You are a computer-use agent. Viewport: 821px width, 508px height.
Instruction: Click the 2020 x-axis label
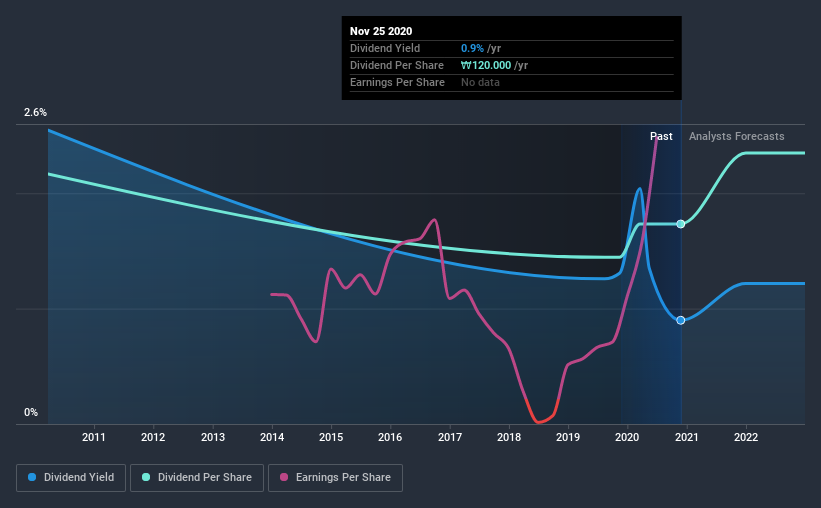627,437
